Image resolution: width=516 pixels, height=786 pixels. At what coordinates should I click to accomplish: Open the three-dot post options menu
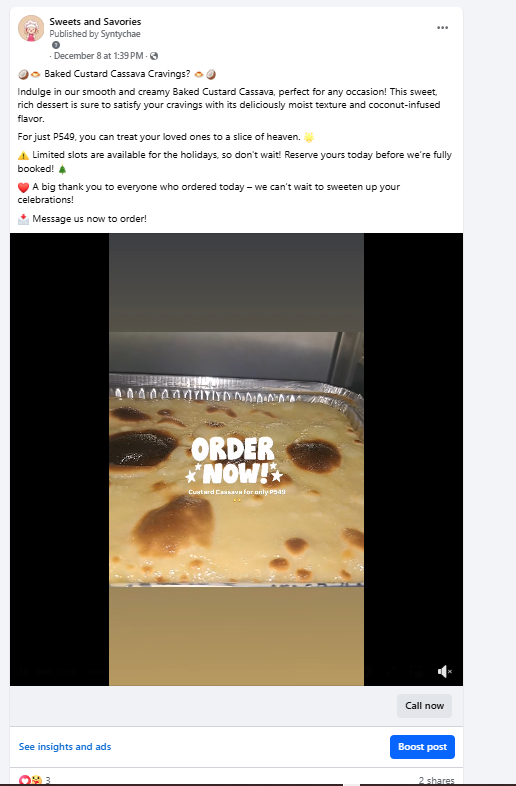(442, 28)
